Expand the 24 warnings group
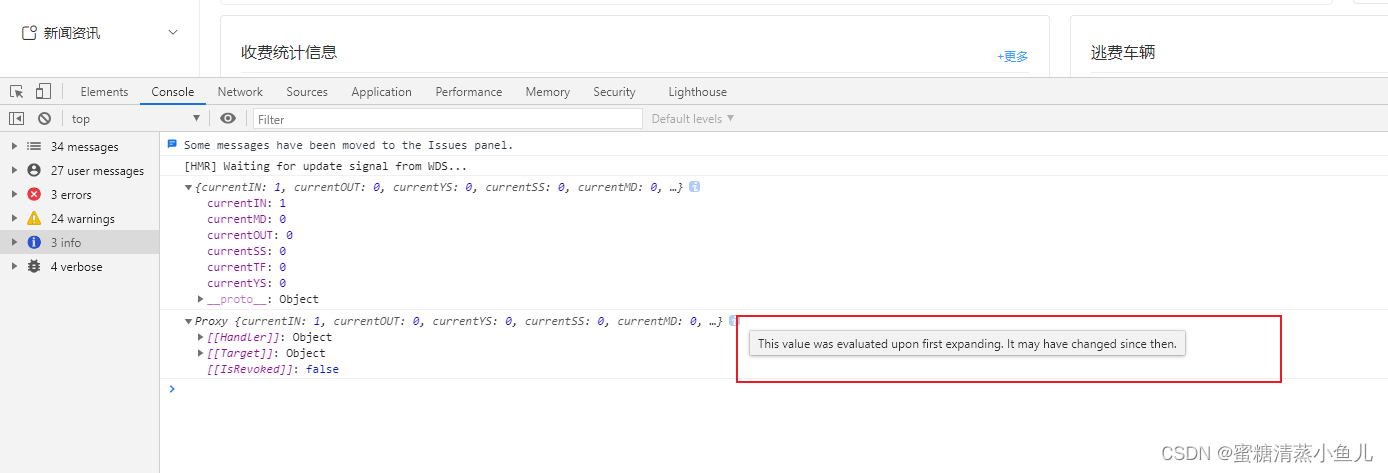The height and width of the screenshot is (473, 1388). click(14, 219)
